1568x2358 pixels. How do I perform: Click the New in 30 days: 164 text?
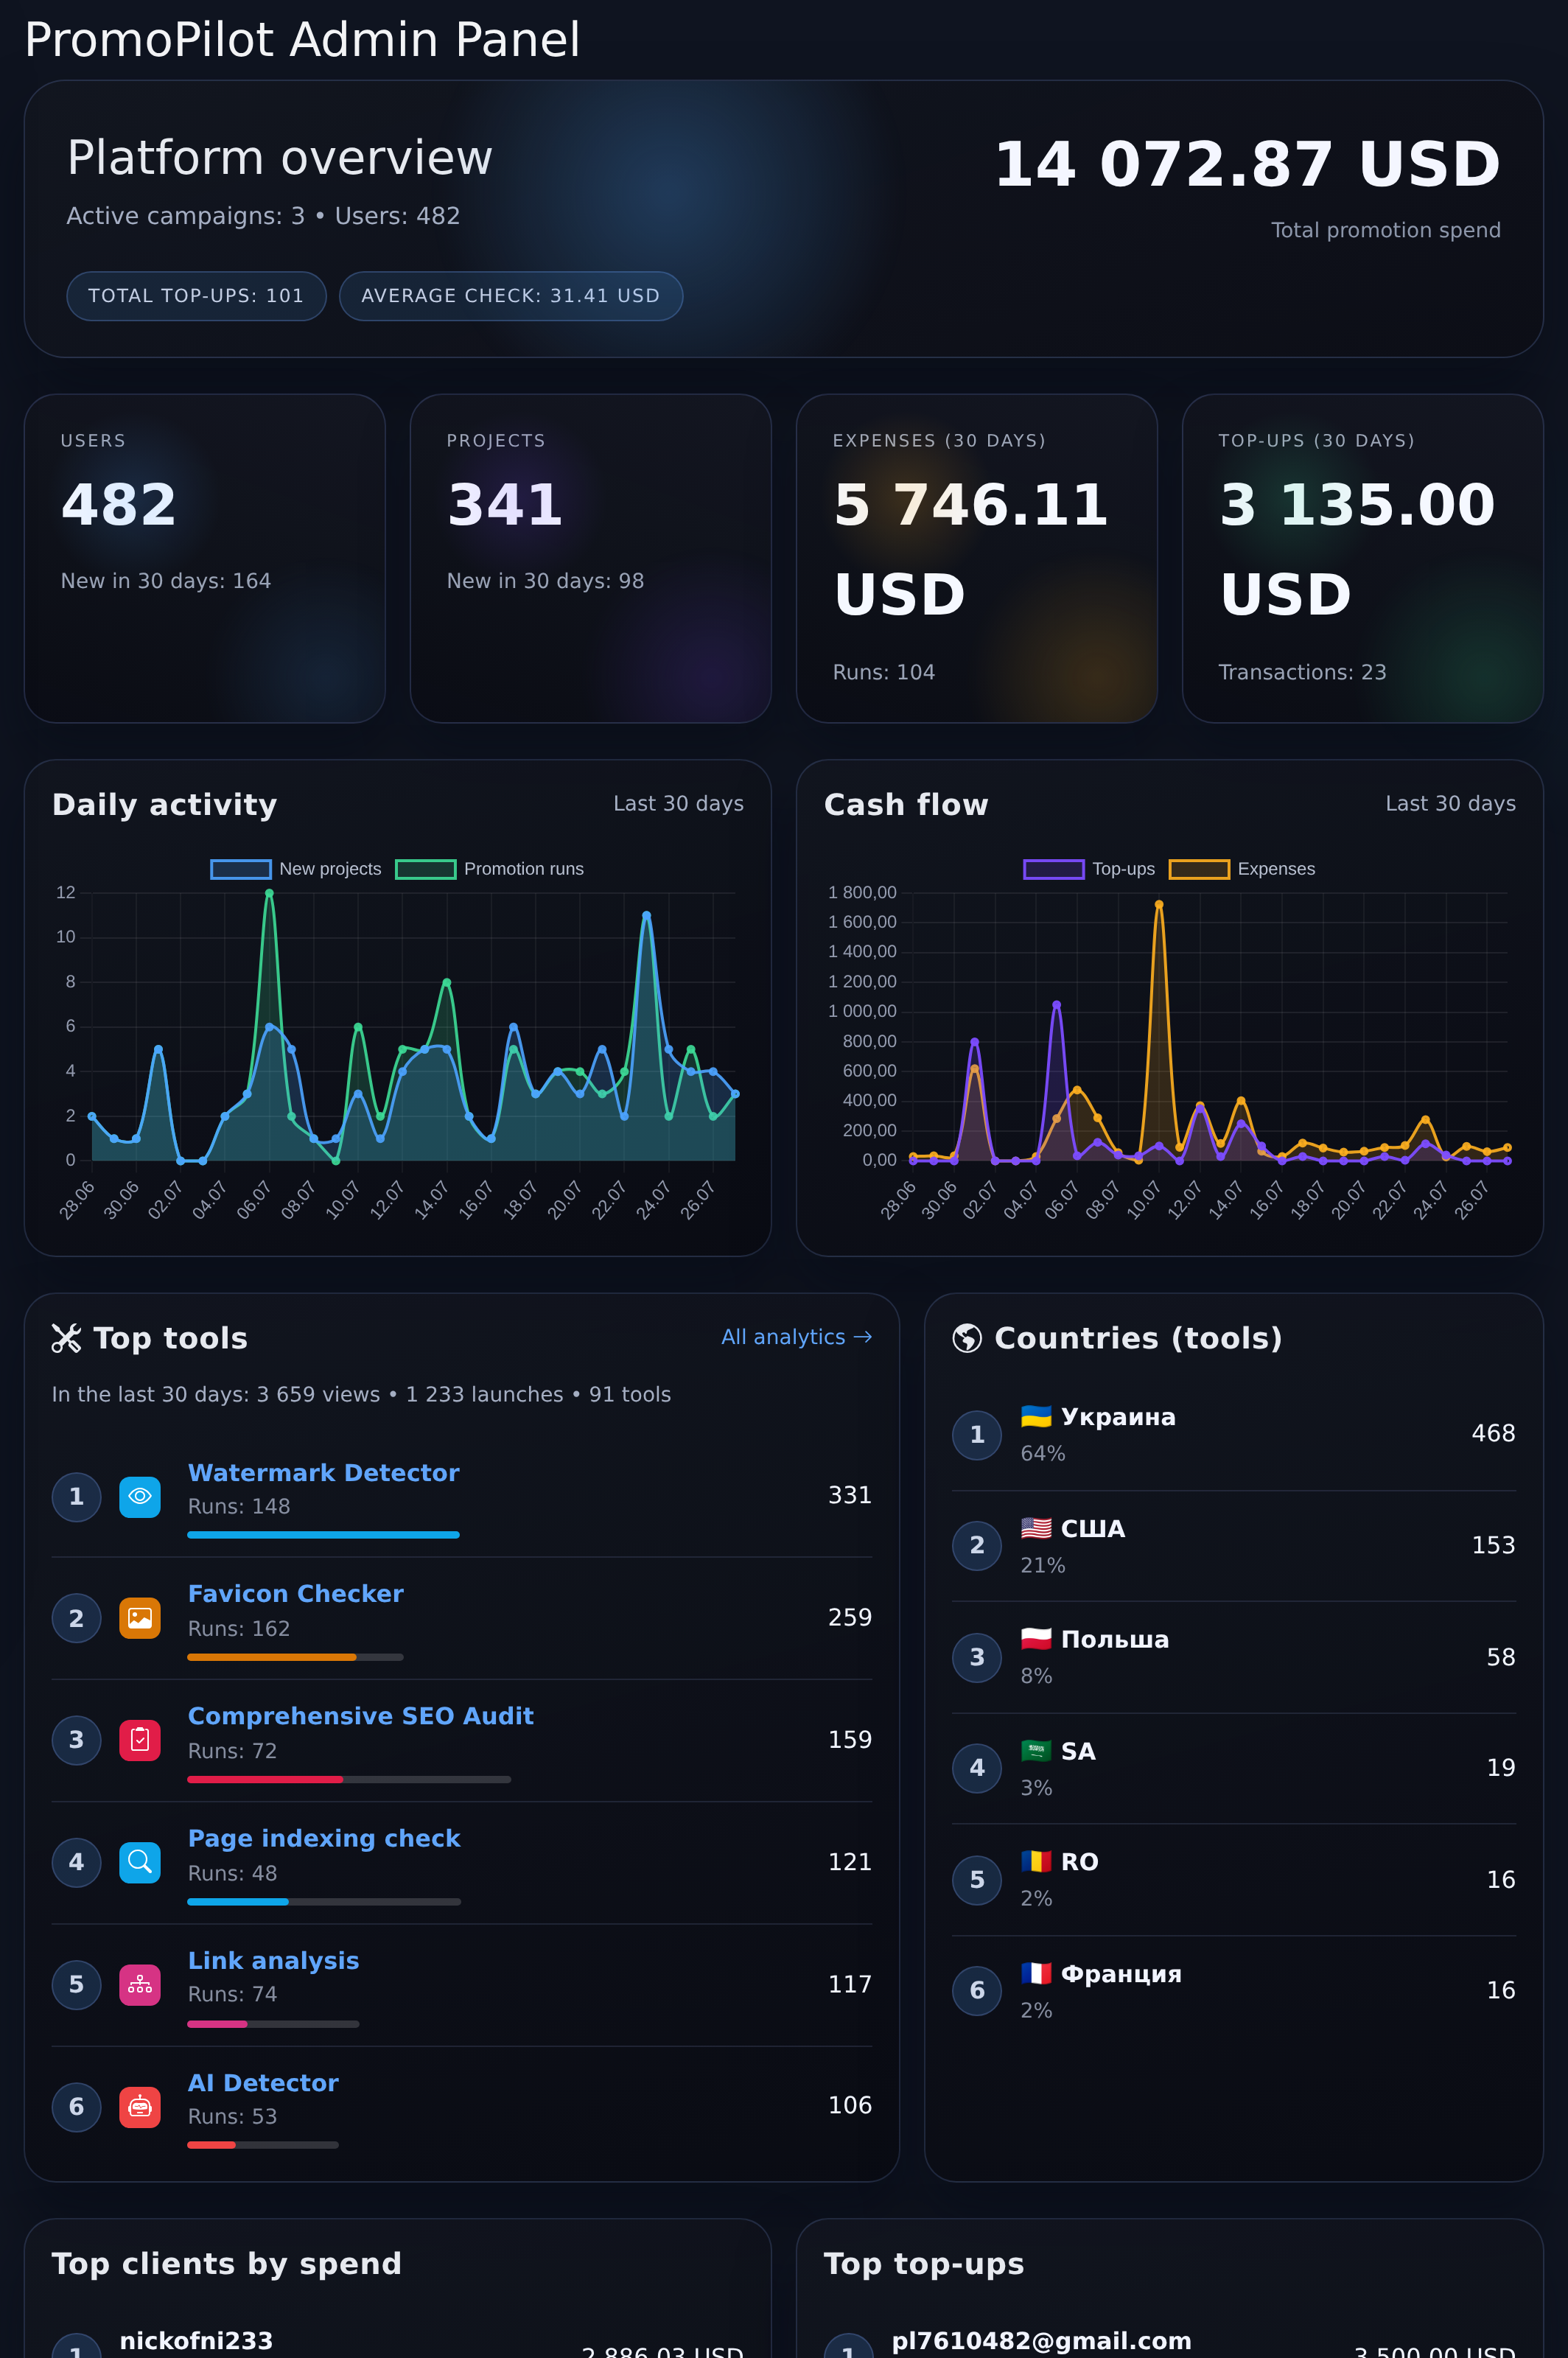(x=166, y=581)
